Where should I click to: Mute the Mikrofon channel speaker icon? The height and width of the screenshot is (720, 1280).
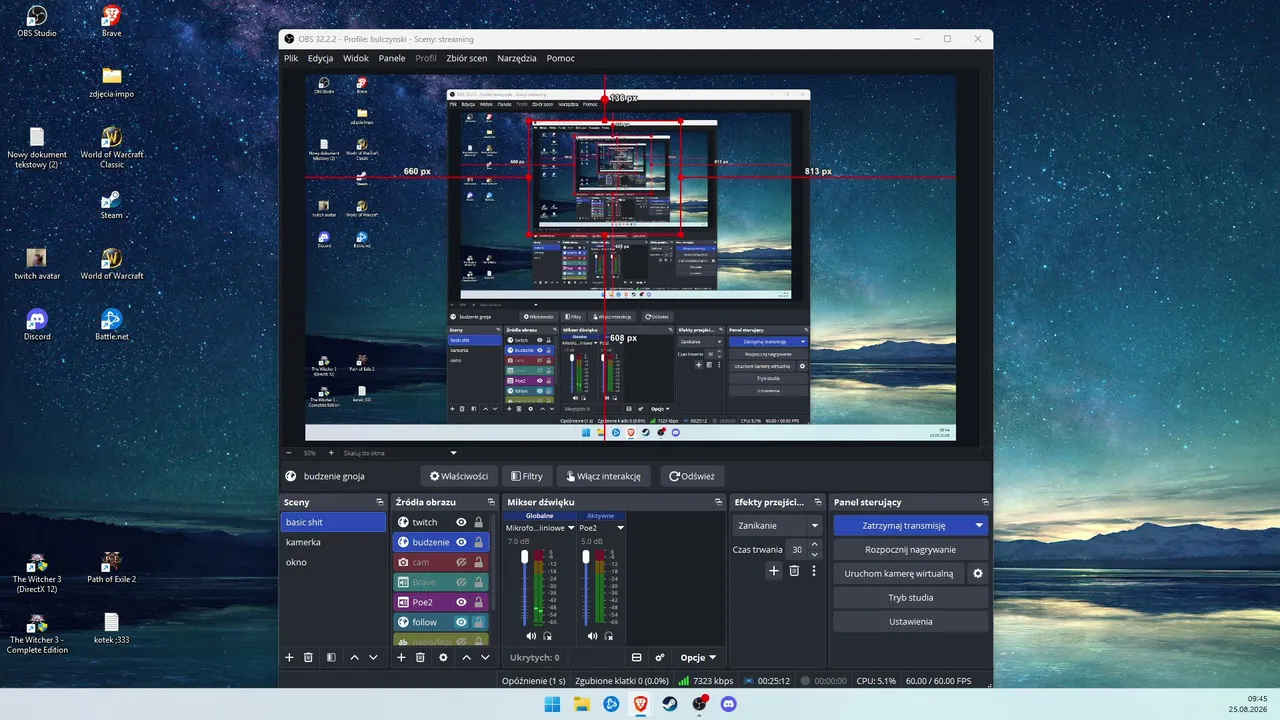(x=531, y=636)
